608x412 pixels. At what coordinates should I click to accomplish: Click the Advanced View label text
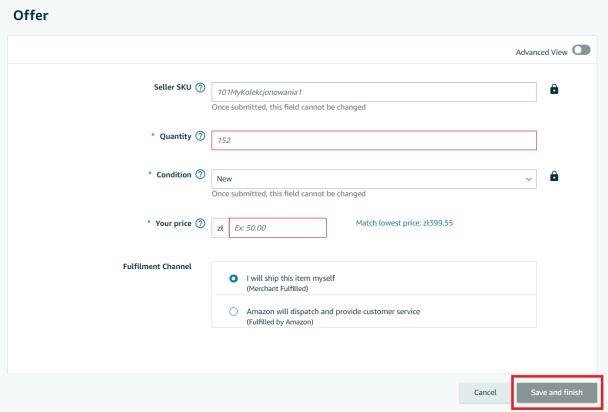pos(541,52)
